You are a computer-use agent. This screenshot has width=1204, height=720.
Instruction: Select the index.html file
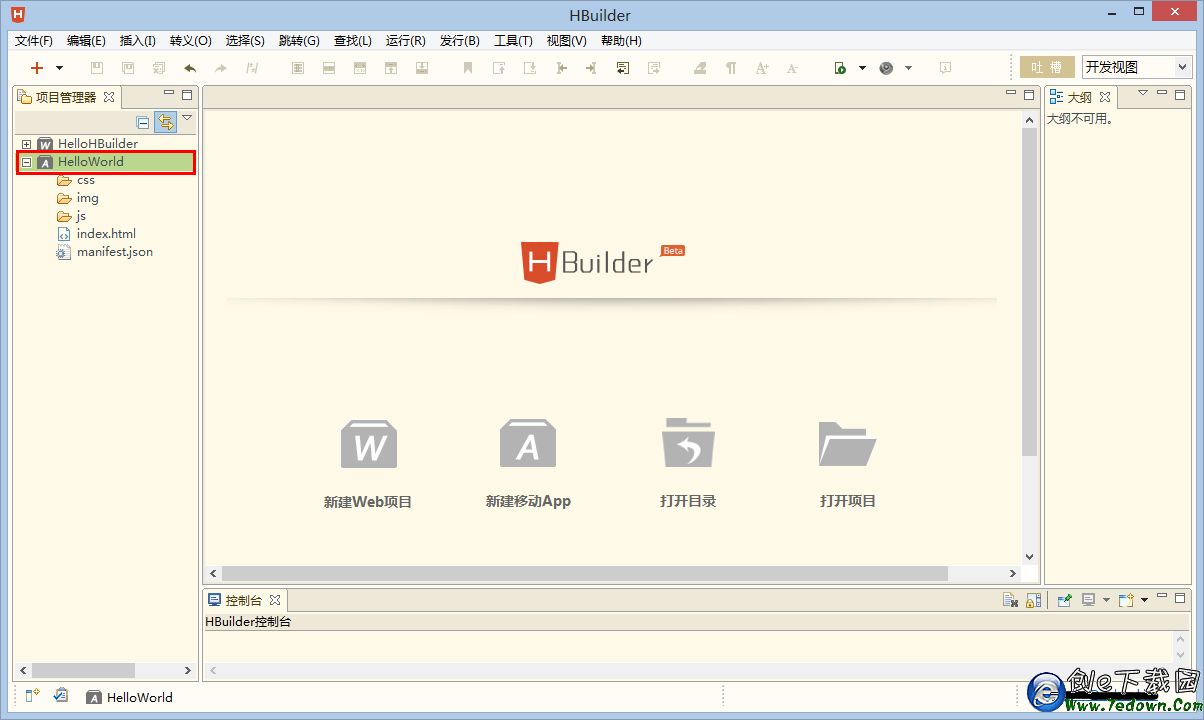point(106,234)
